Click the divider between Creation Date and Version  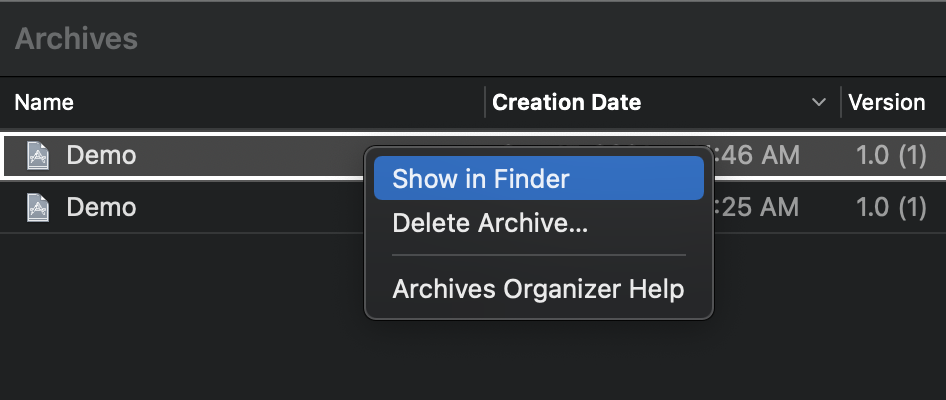coord(840,102)
